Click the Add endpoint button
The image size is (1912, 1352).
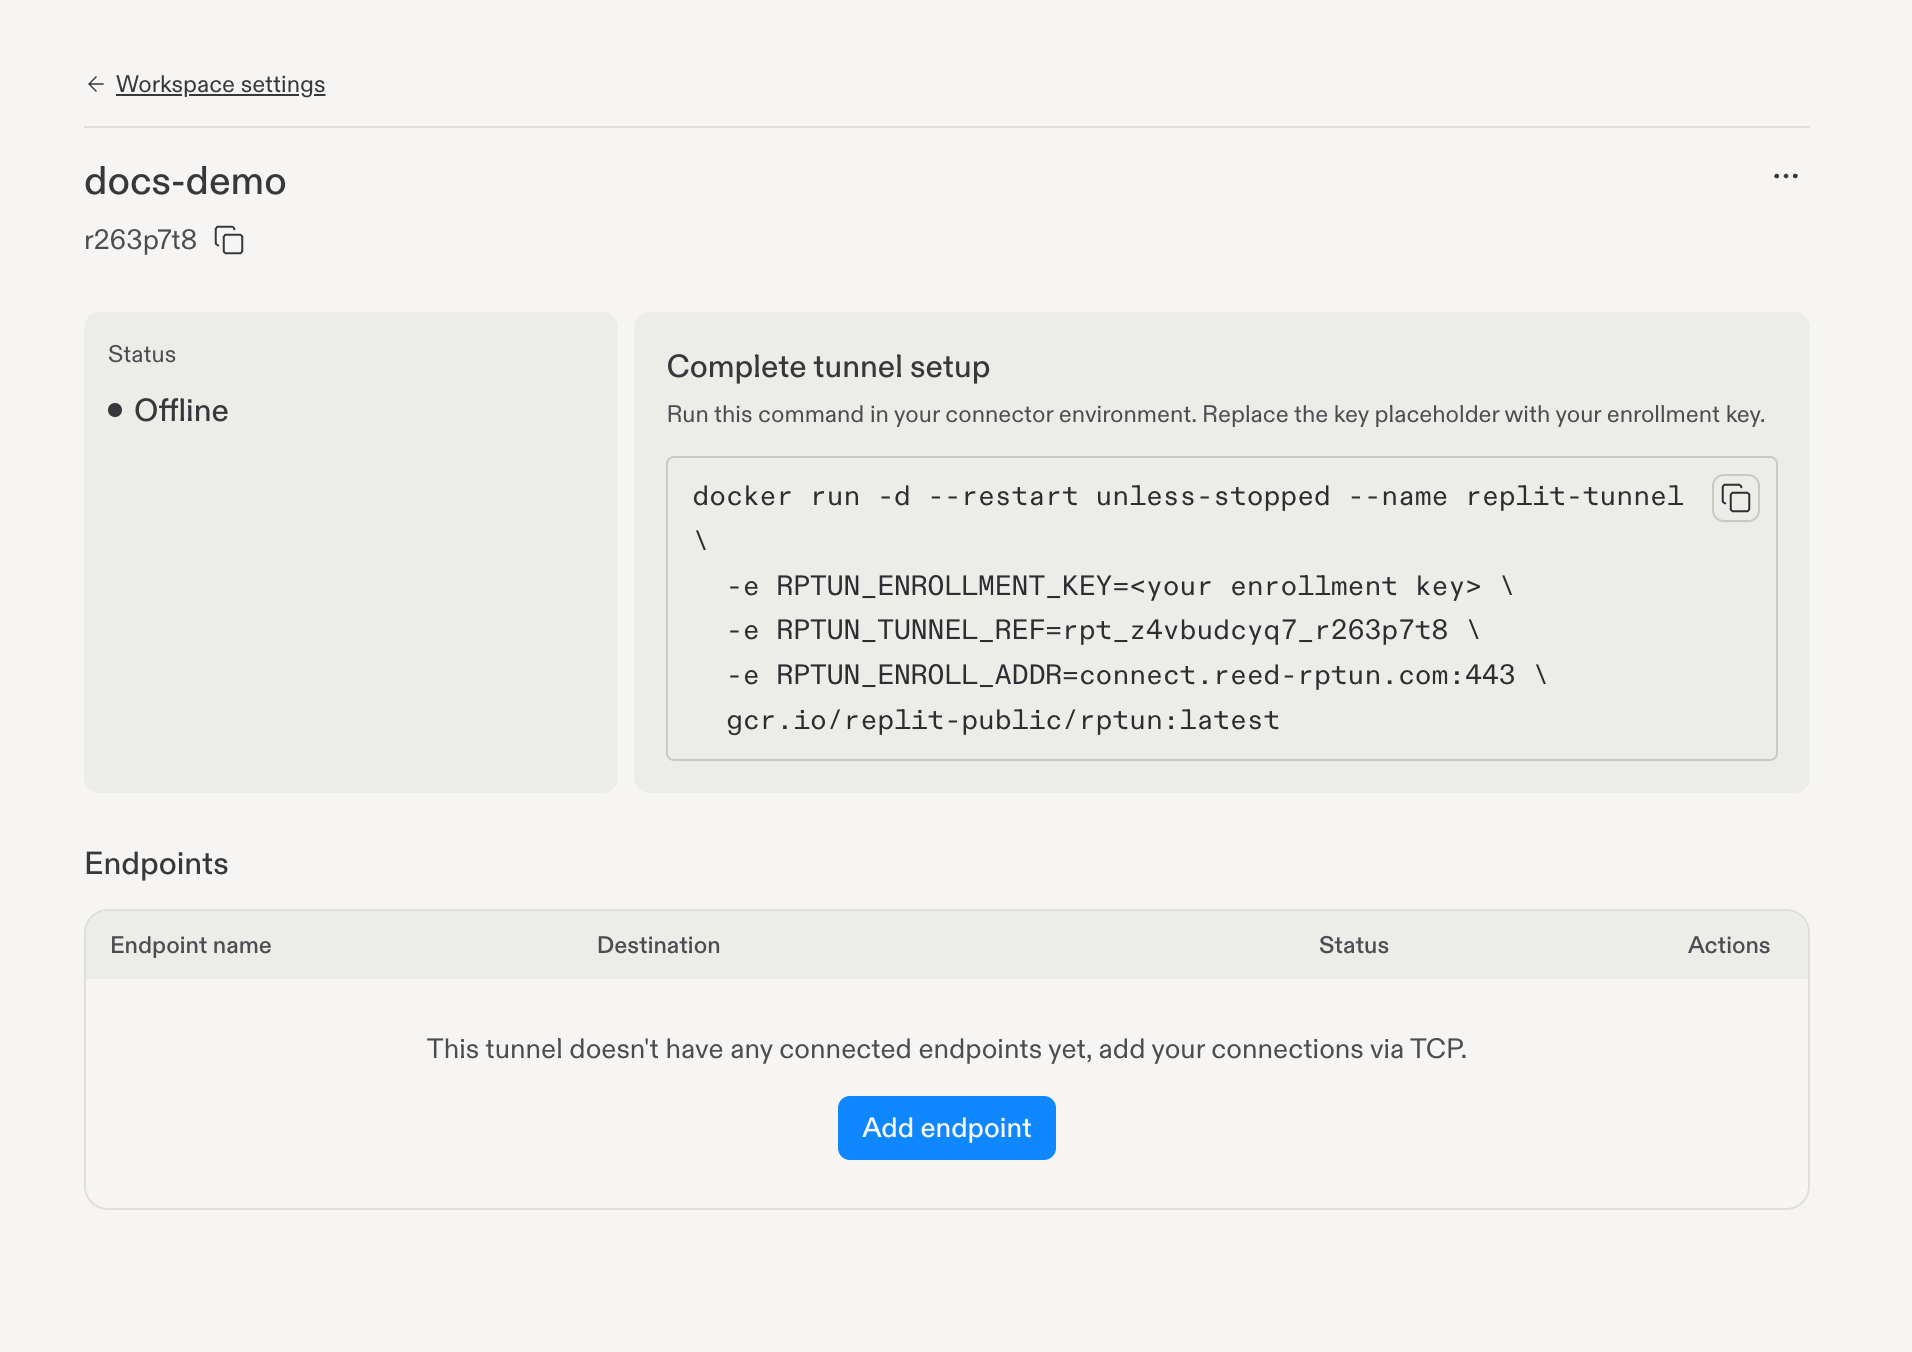pyautogui.click(x=946, y=1128)
